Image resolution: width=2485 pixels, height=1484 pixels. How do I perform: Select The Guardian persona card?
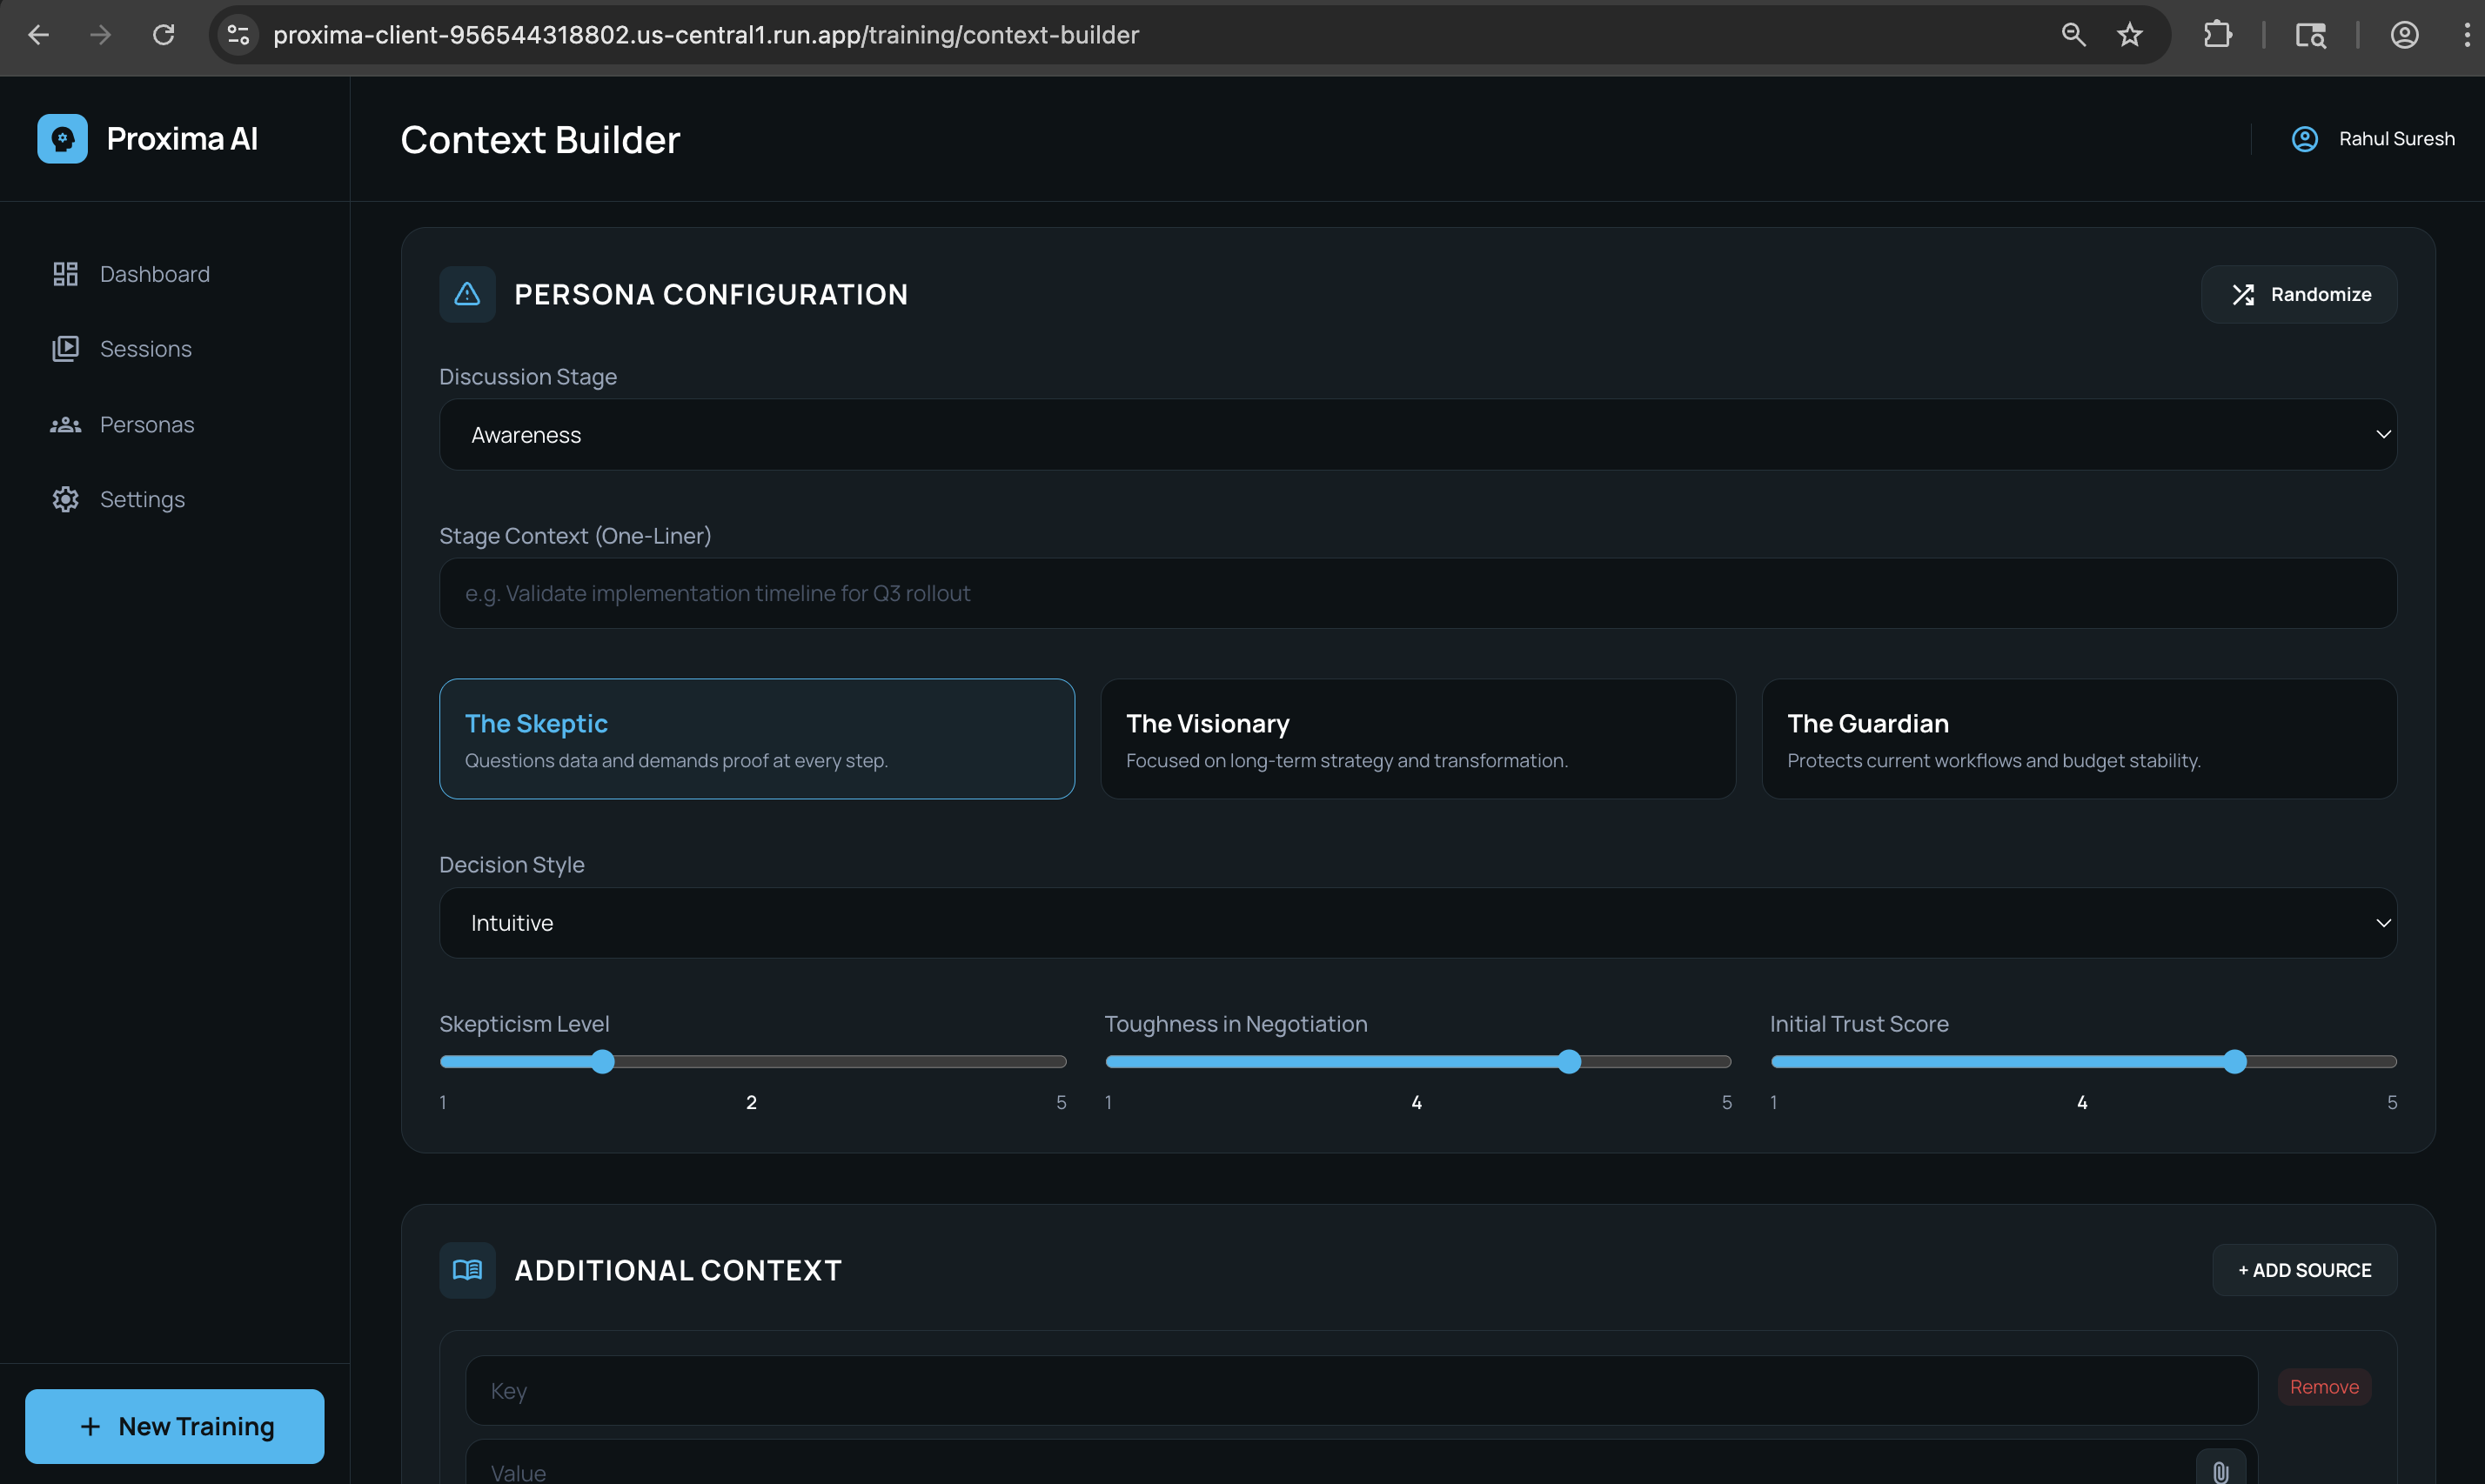(2079, 739)
